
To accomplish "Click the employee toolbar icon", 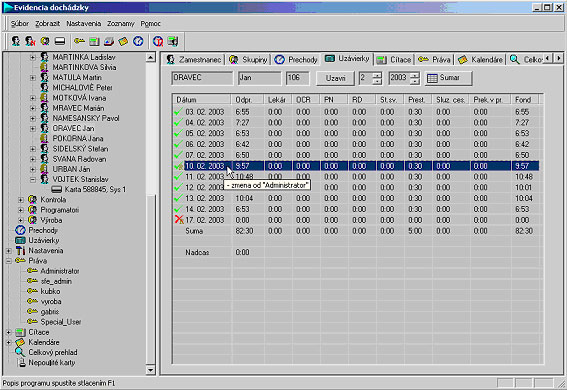I will (16, 41).
